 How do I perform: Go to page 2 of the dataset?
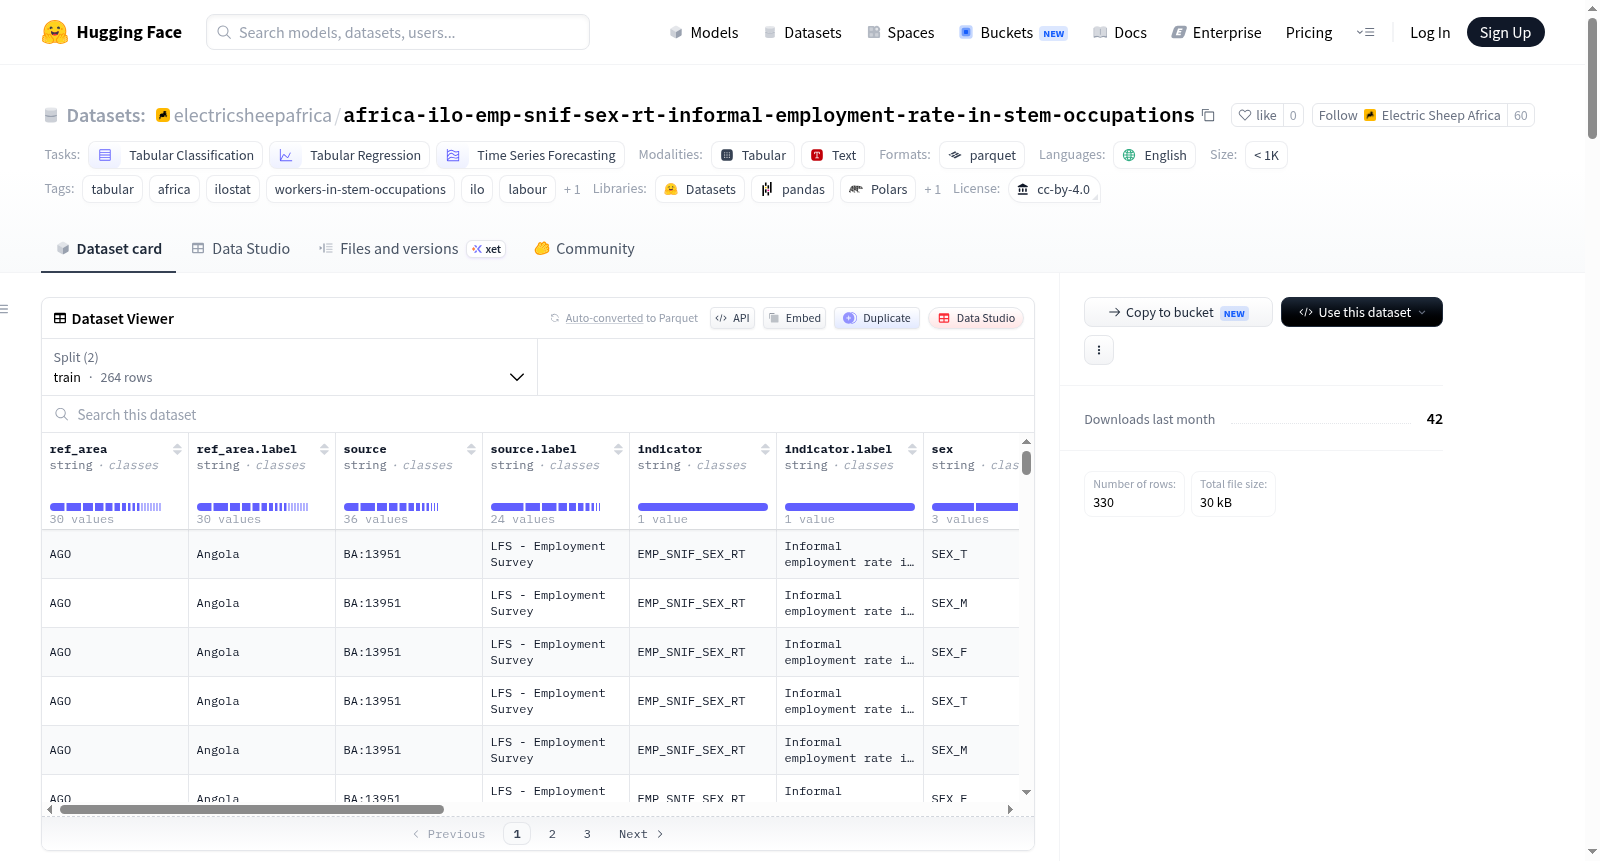pyautogui.click(x=552, y=834)
